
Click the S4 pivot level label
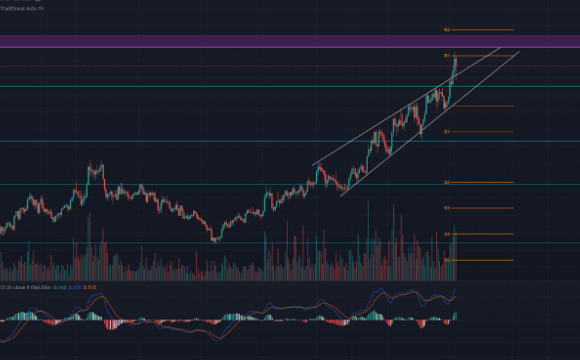[447, 234]
